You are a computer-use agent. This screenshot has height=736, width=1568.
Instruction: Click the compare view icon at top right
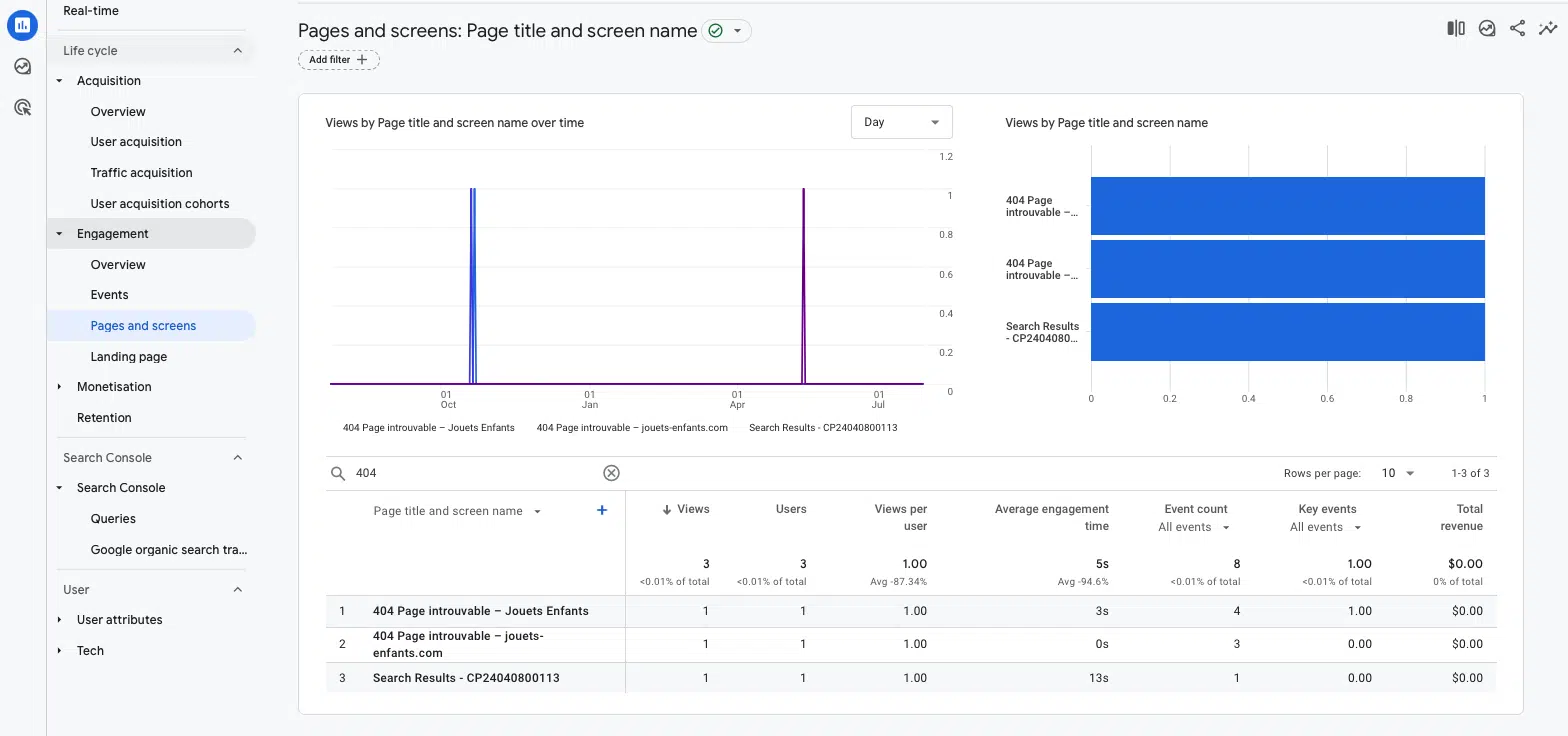[1456, 29]
